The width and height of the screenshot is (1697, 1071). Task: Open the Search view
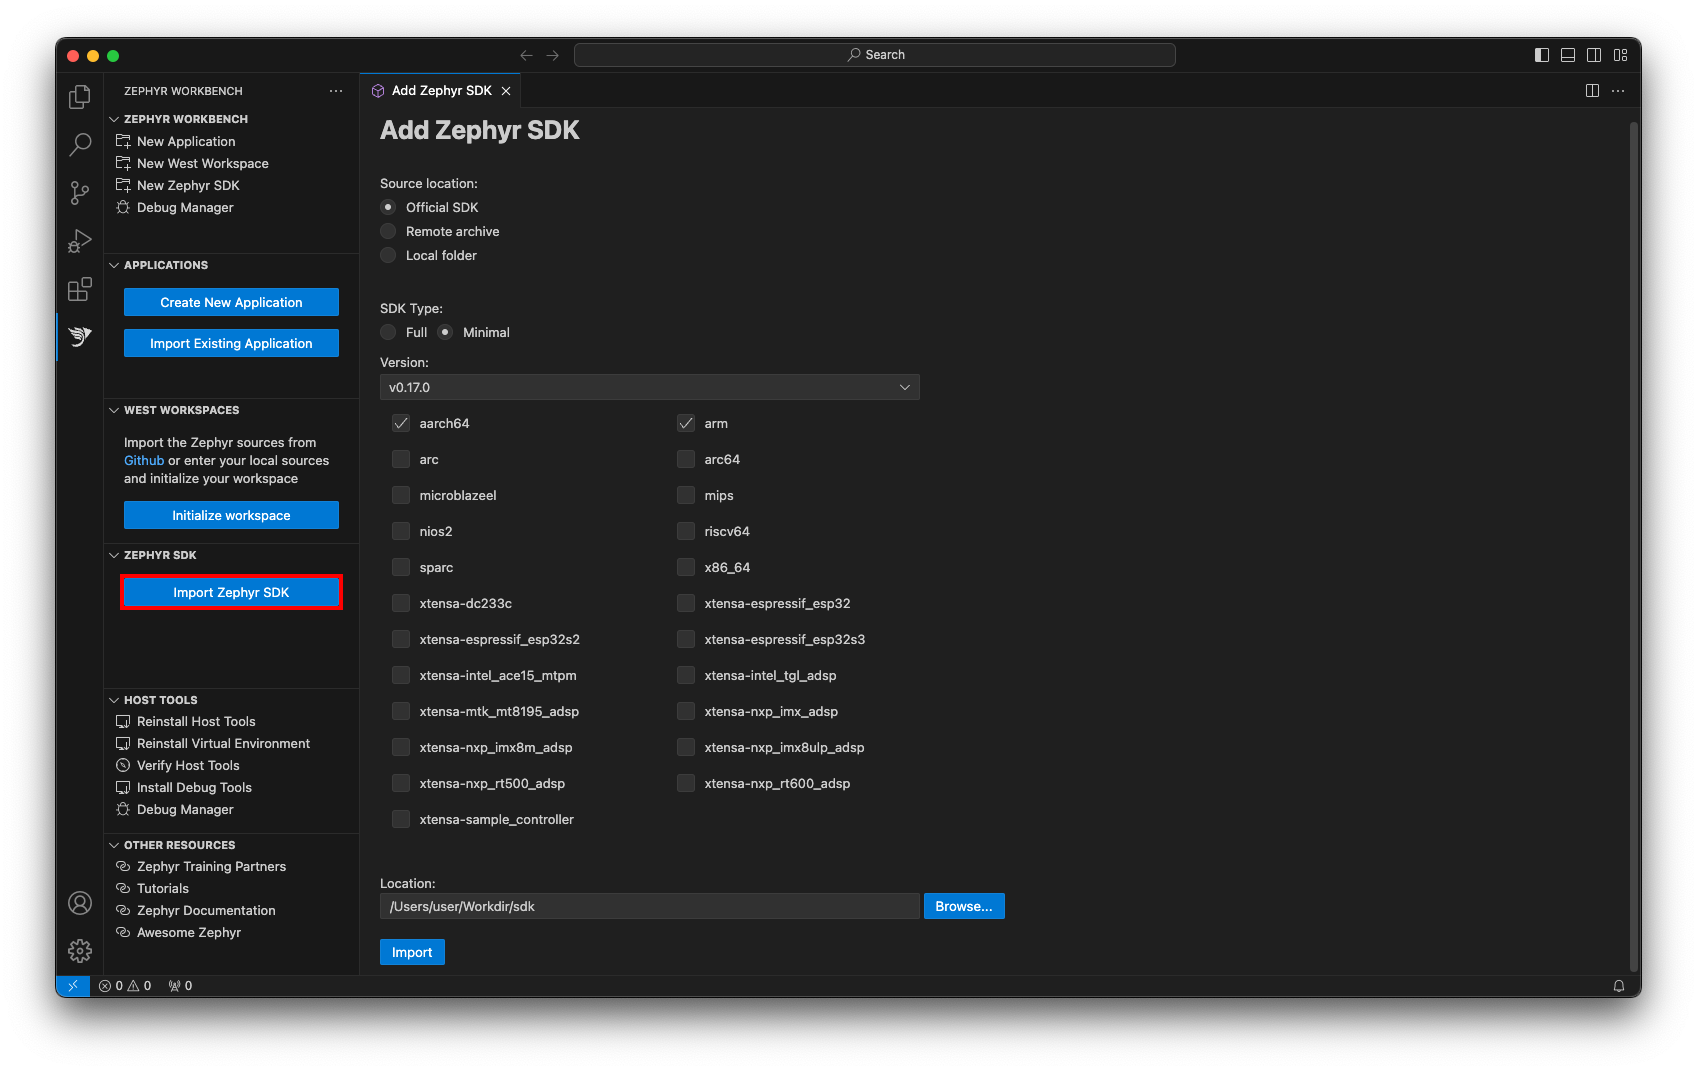[x=79, y=144]
